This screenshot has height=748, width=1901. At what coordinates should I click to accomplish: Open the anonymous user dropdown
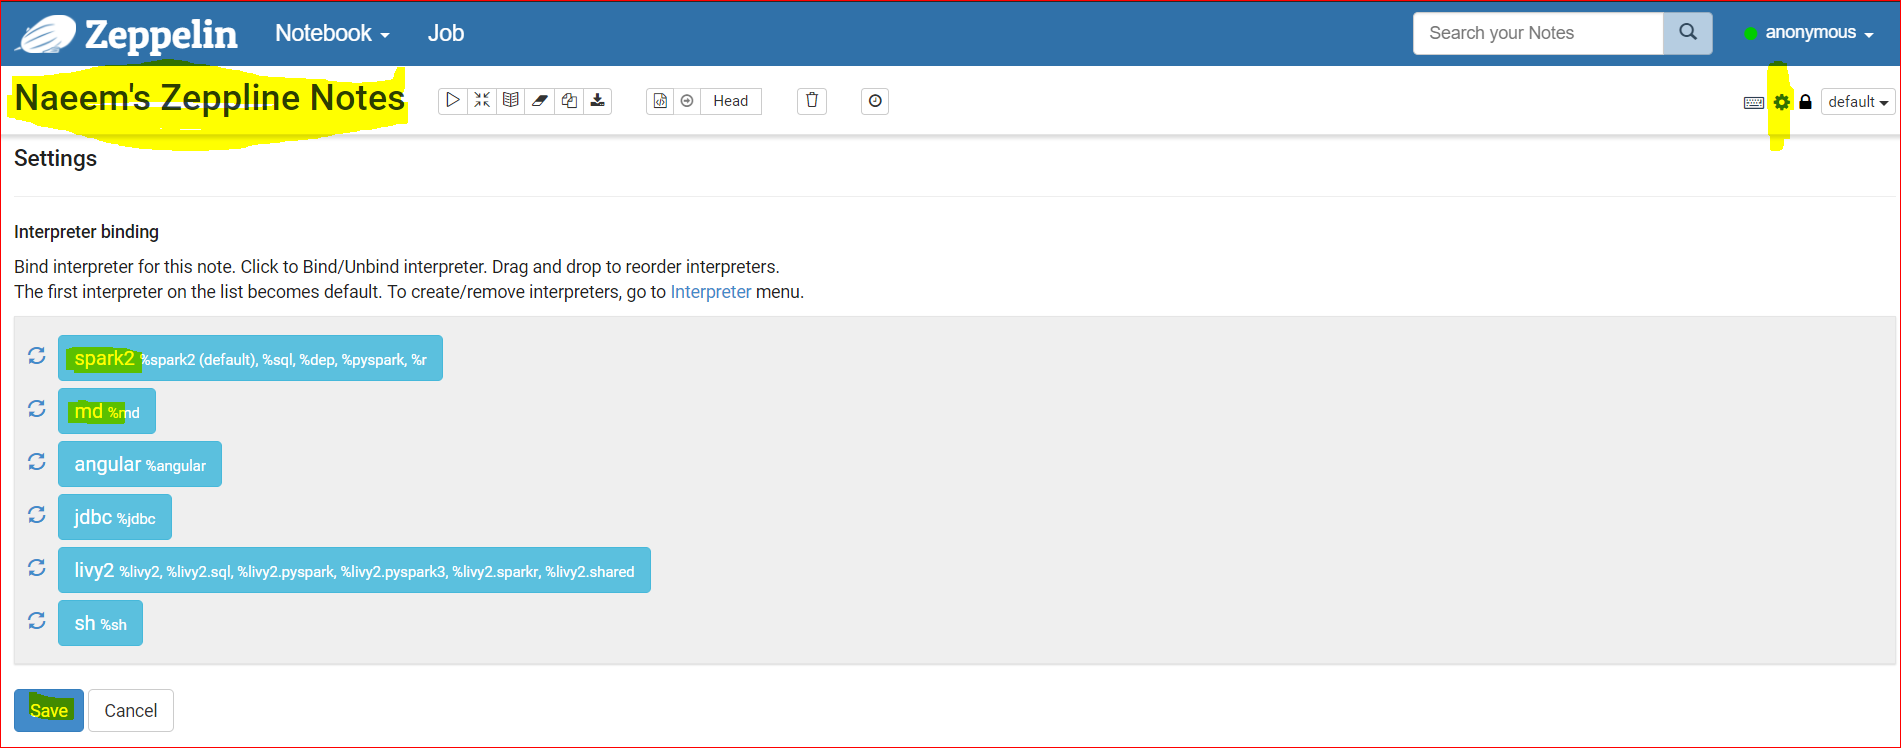pos(1810,33)
